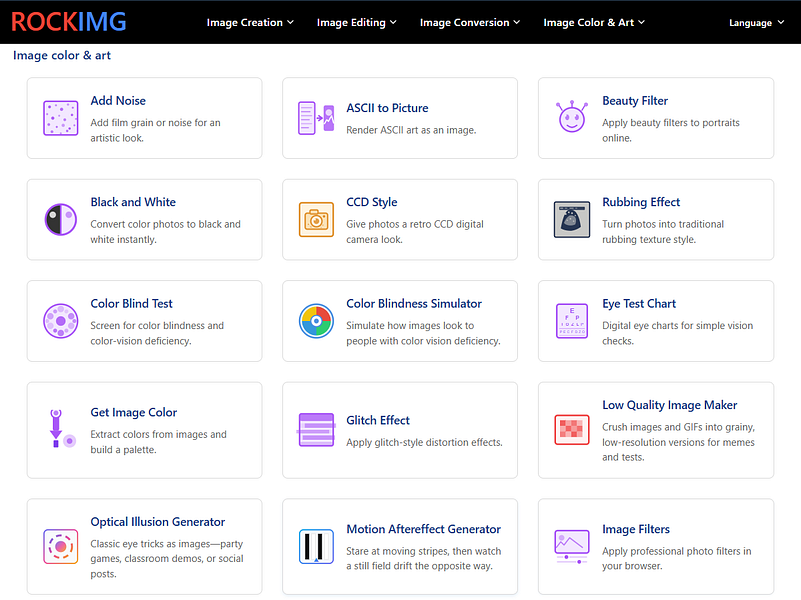Open the Add Noise tool link
The height and width of the screenshot is (600, 801).
tap(118, 101)
